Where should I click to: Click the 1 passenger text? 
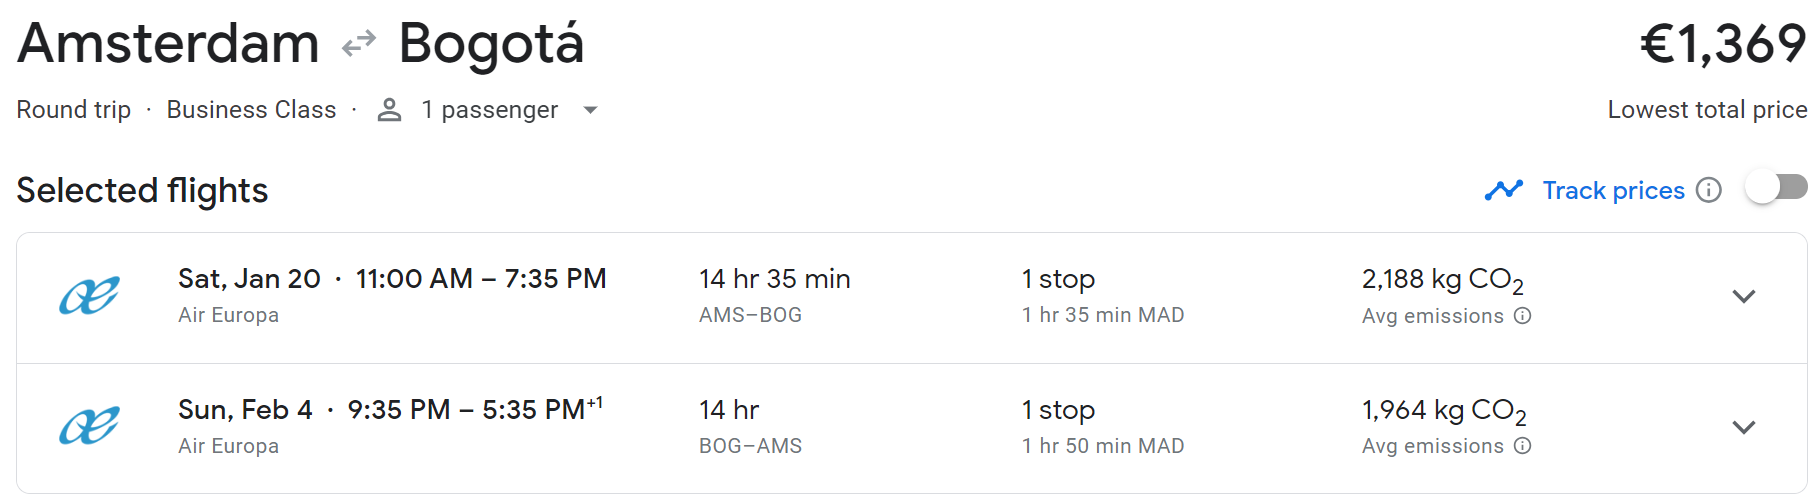pos(489,110)
